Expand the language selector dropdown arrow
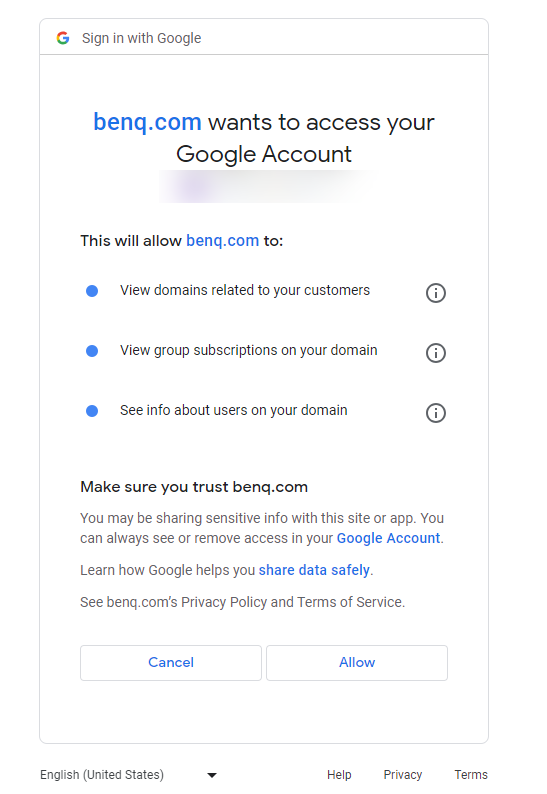 pos(212,775)
